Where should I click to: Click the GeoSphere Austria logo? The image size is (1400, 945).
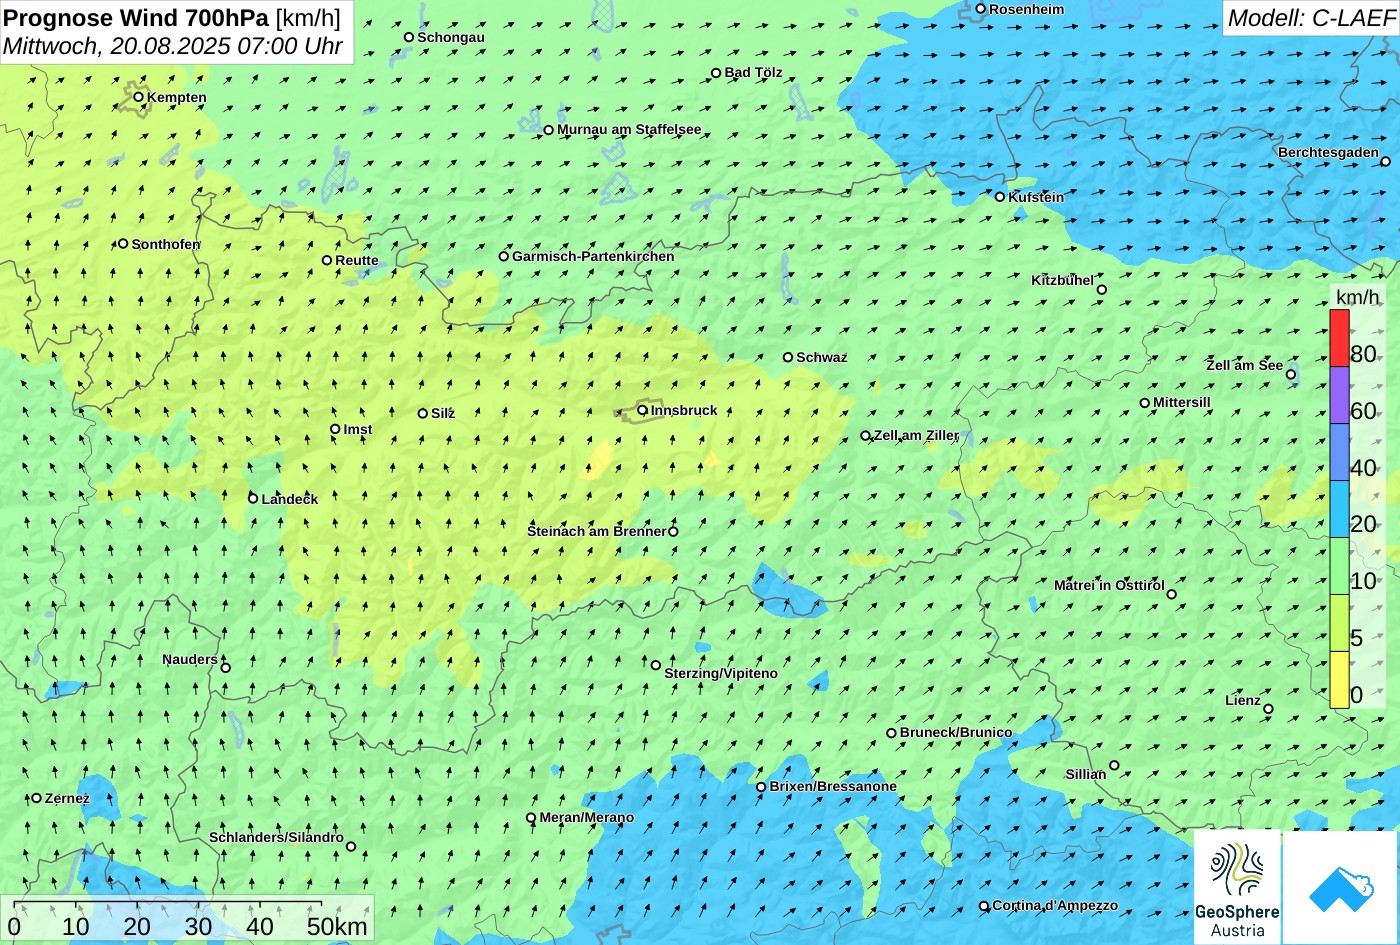(1237, 887)
